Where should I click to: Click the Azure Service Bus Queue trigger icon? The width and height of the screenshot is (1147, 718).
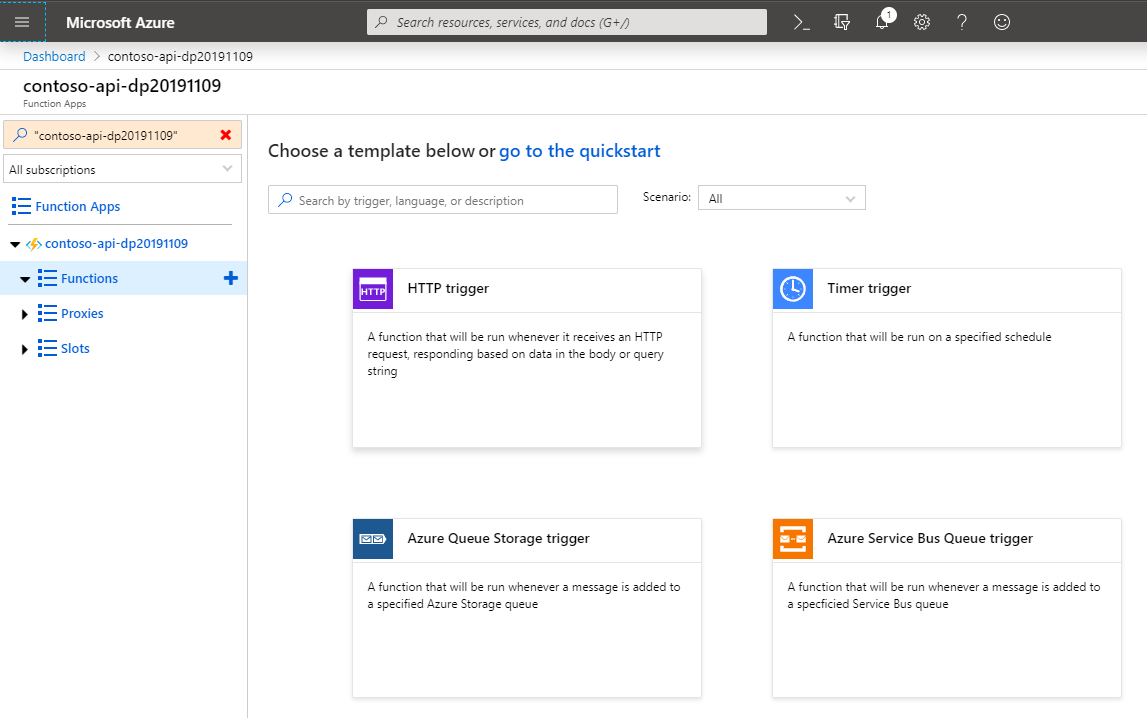(792, 538)
